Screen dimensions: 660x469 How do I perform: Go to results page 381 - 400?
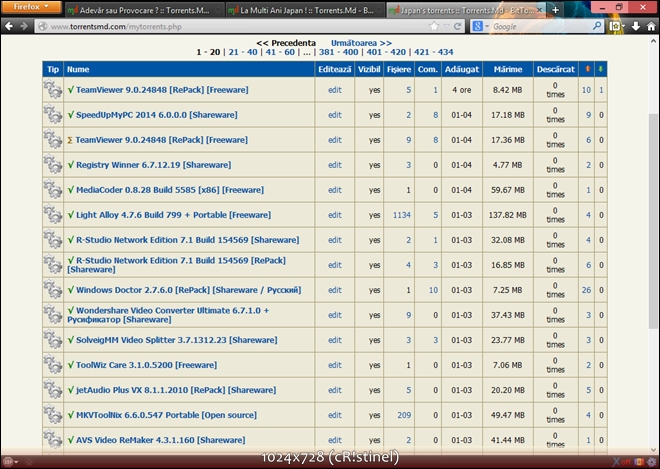click(x=338, y=52)
